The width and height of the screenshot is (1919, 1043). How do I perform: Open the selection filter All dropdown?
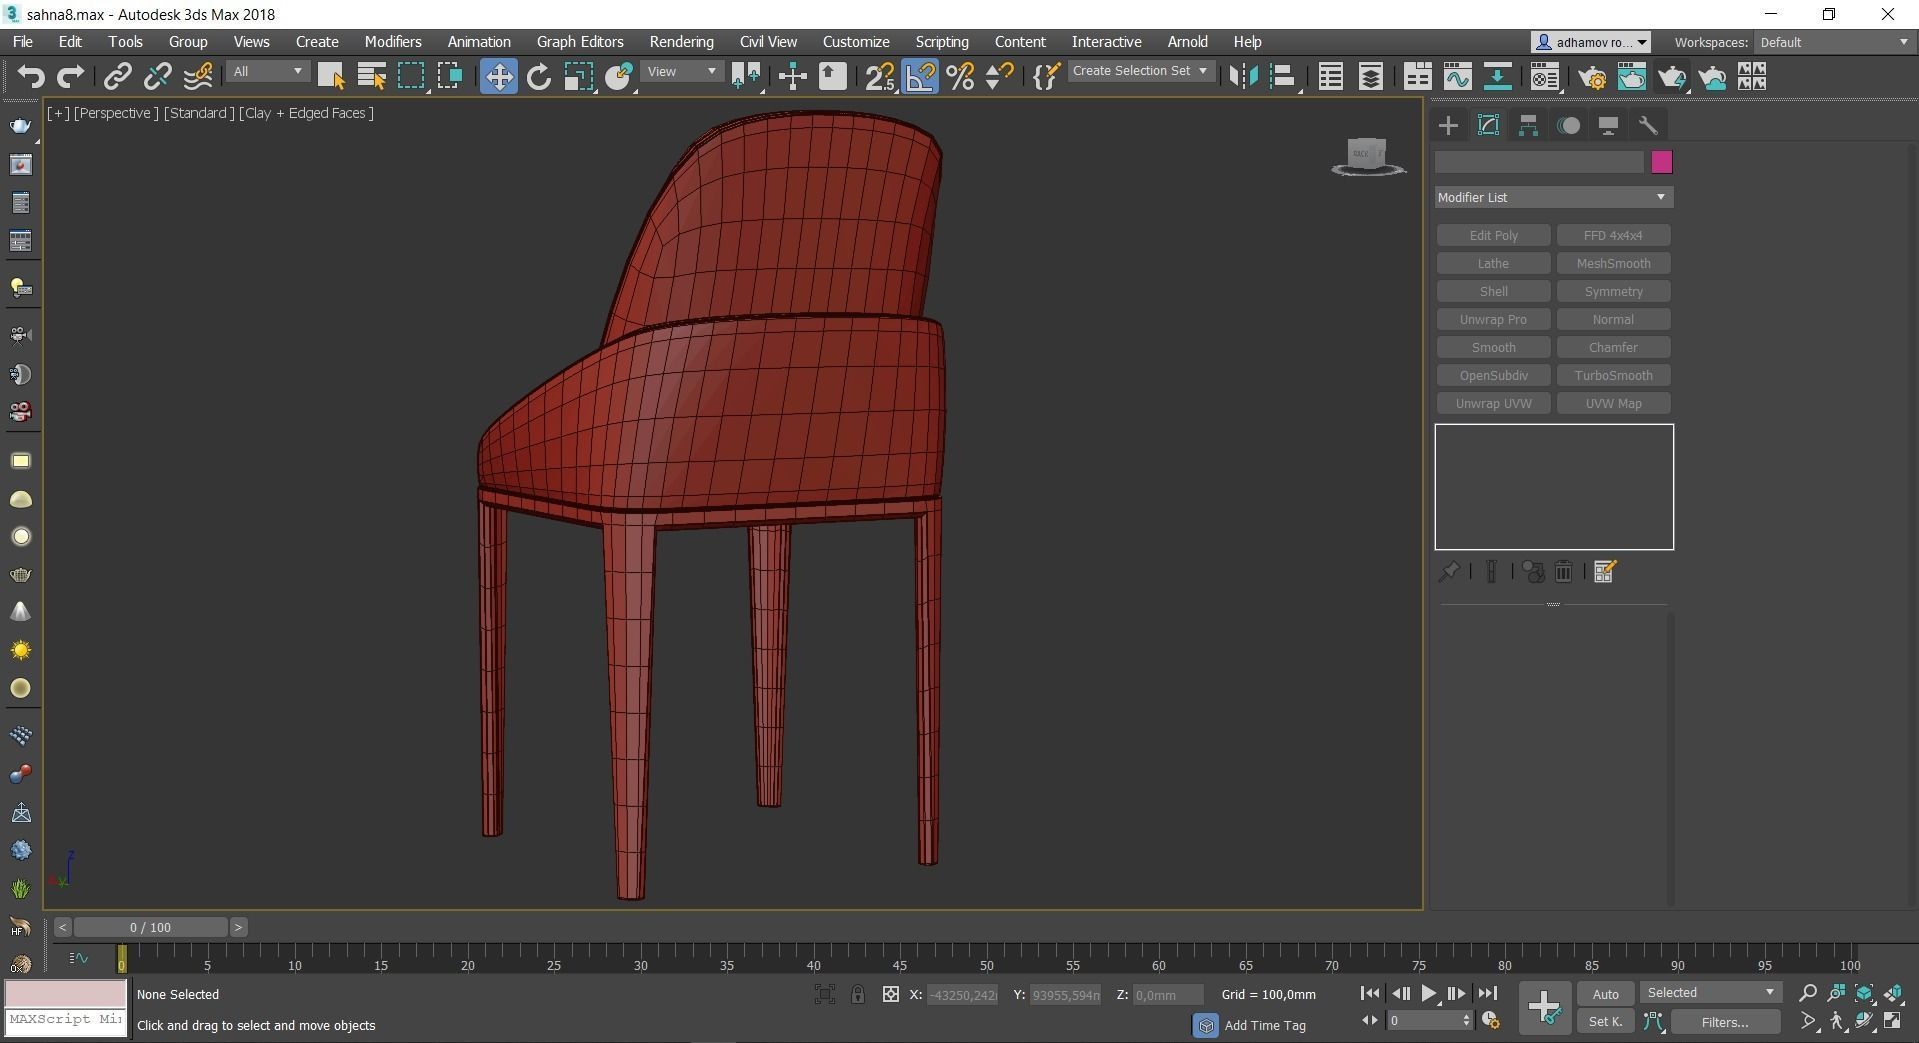pos(267,72)
